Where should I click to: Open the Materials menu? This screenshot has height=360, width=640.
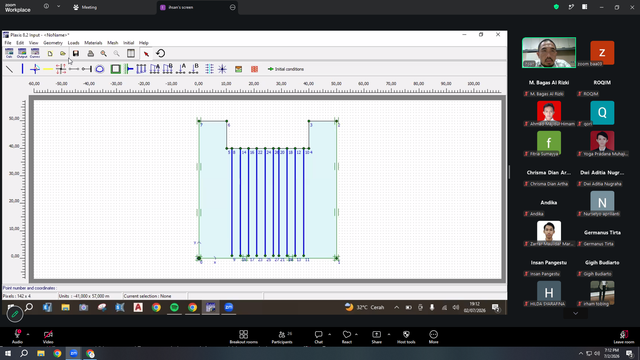point(93,43)
